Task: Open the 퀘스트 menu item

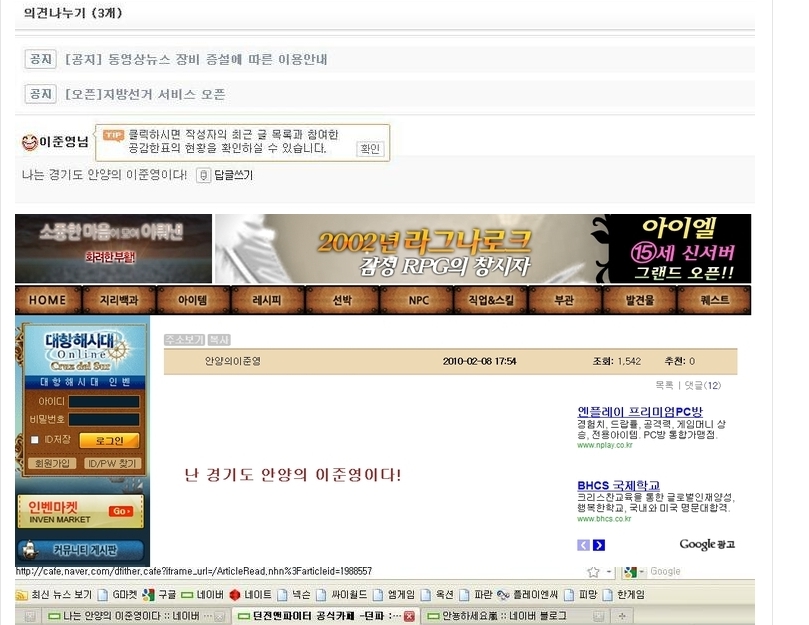Action: point(715,300)
